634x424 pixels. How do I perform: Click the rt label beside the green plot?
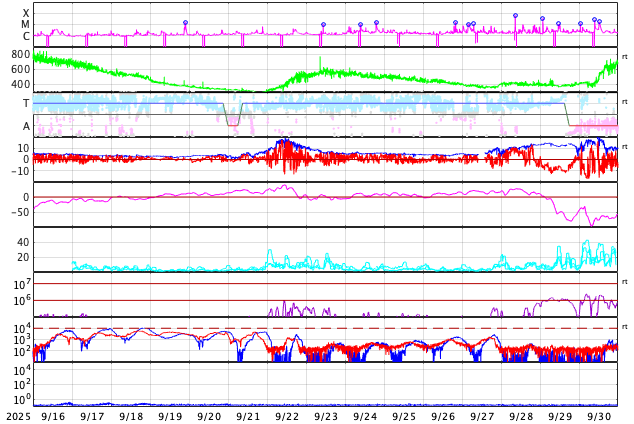(624, 57)
